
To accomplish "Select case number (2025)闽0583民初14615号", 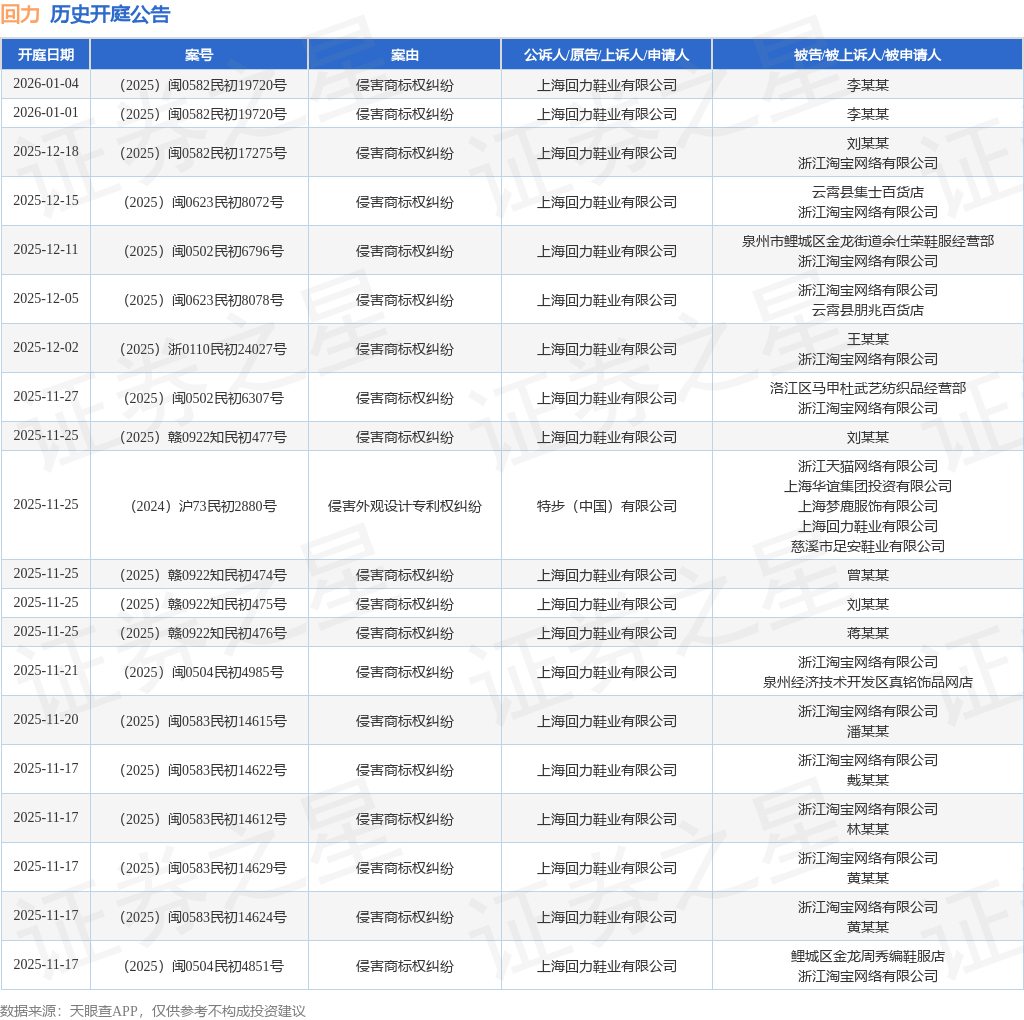I will (x=203, y=721).
